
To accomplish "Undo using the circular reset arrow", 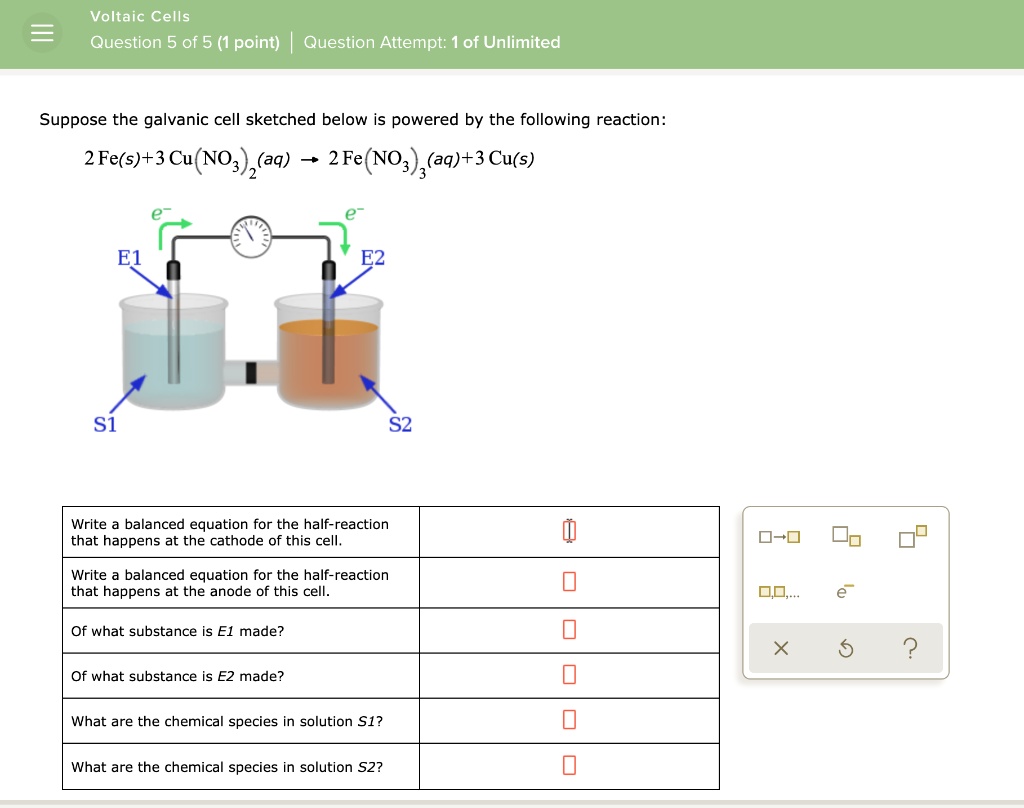I will click(x=845, y=648).
